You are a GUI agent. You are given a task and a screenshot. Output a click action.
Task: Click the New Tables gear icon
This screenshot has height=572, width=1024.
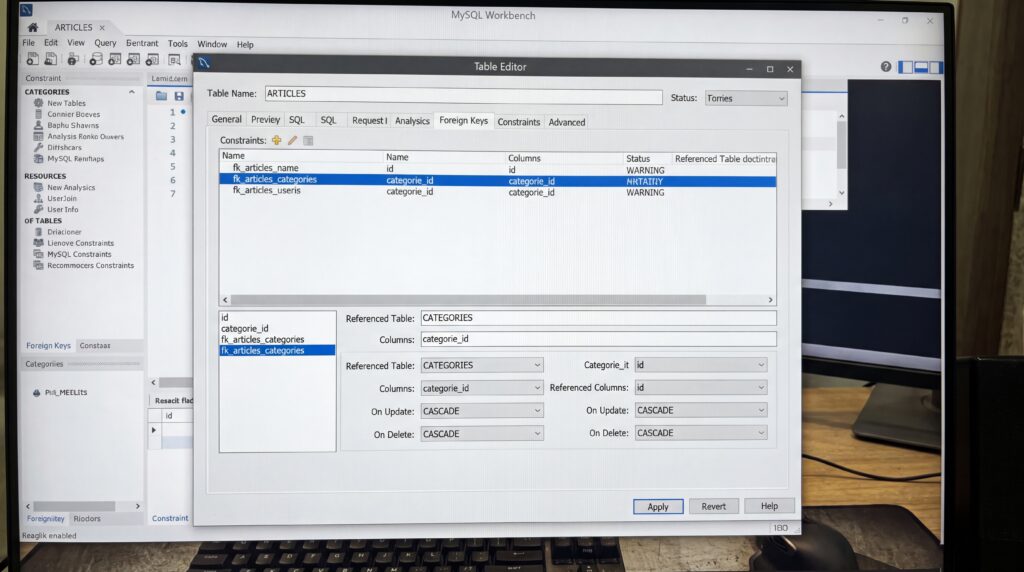(x=39, y=103)
